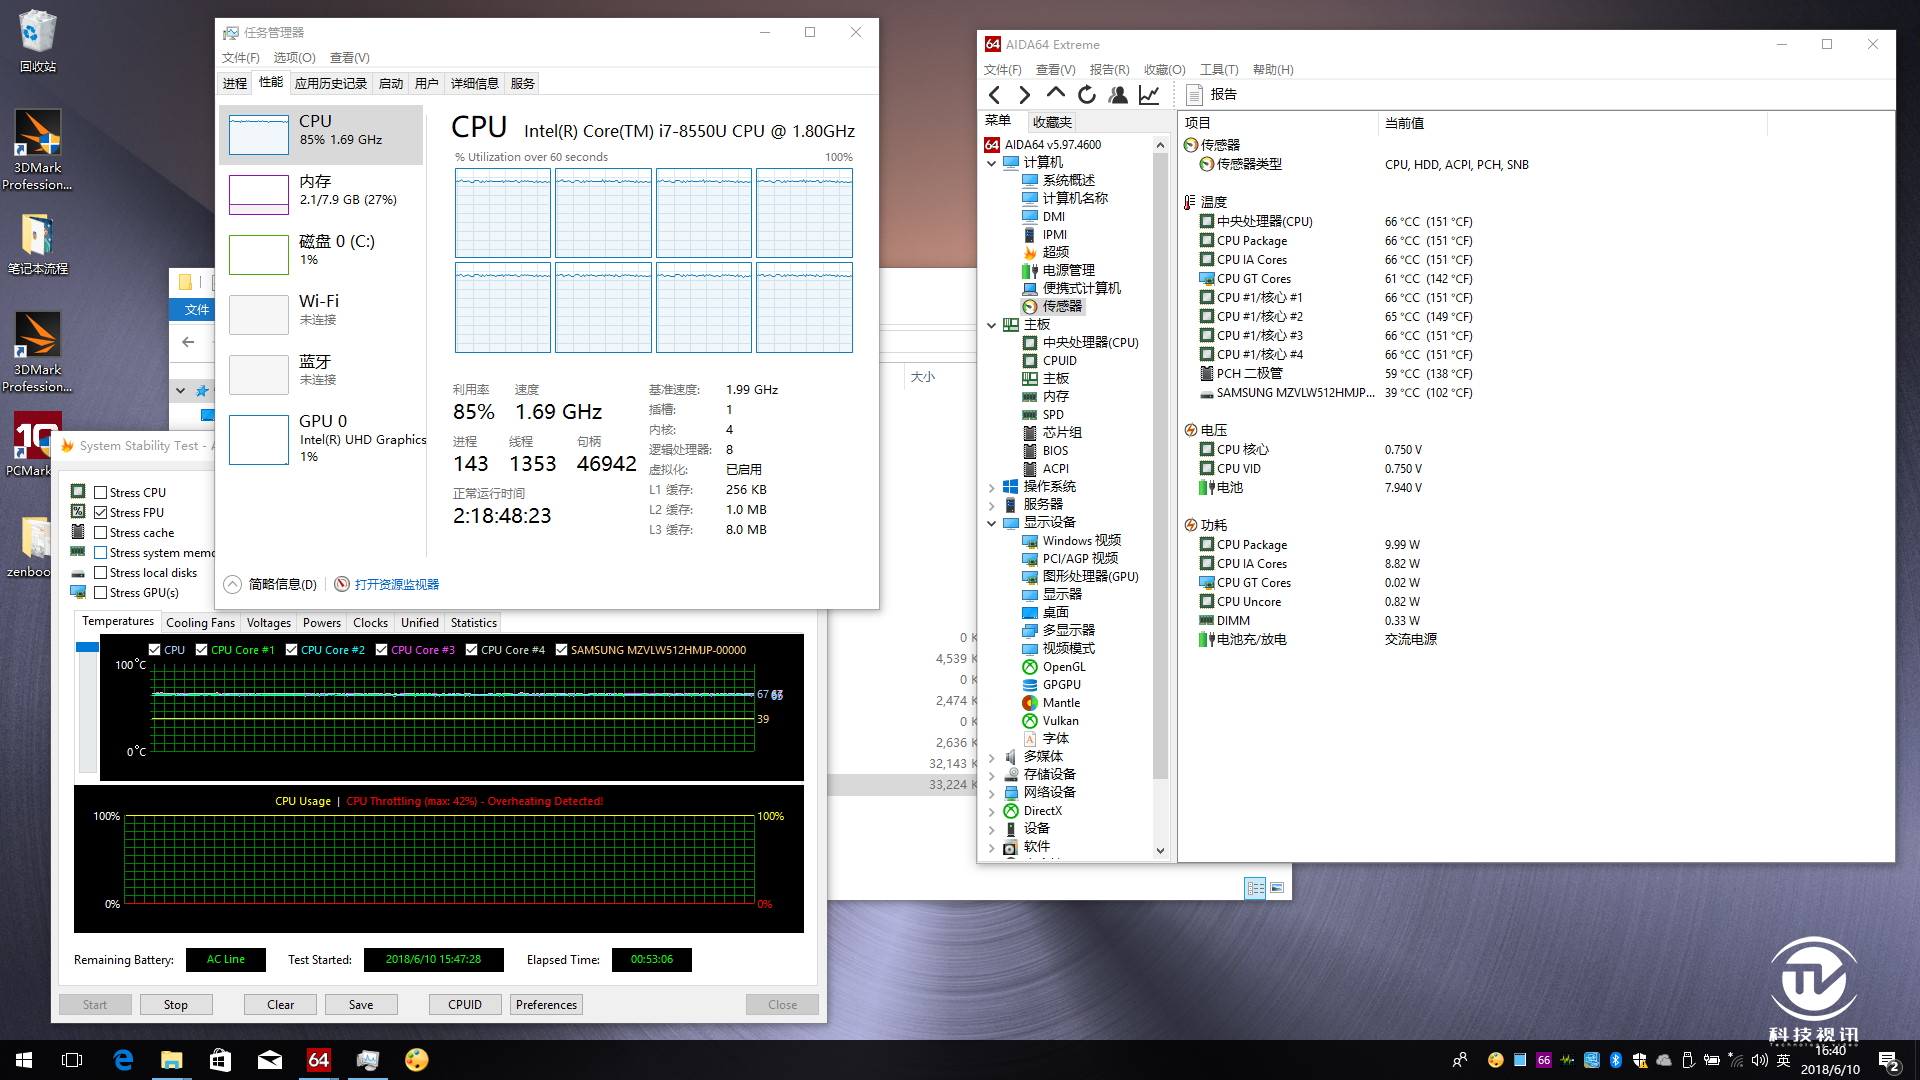The image size is (1920, 1080).
Task: Open 详细信息 tab in Task Manager
Action: pos(474,83)
